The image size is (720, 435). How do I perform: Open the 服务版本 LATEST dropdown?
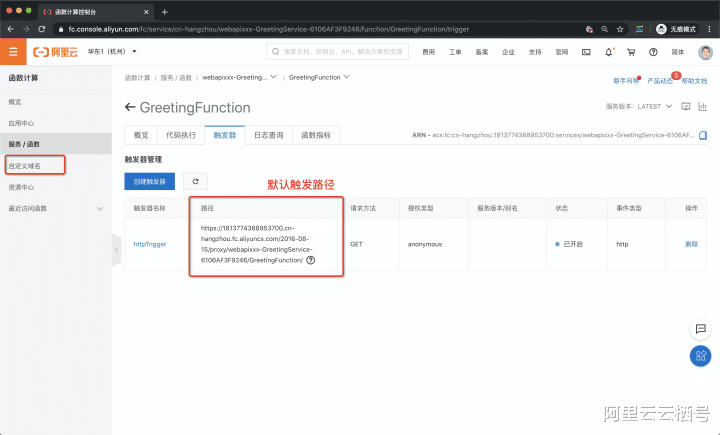coord(655,107)
